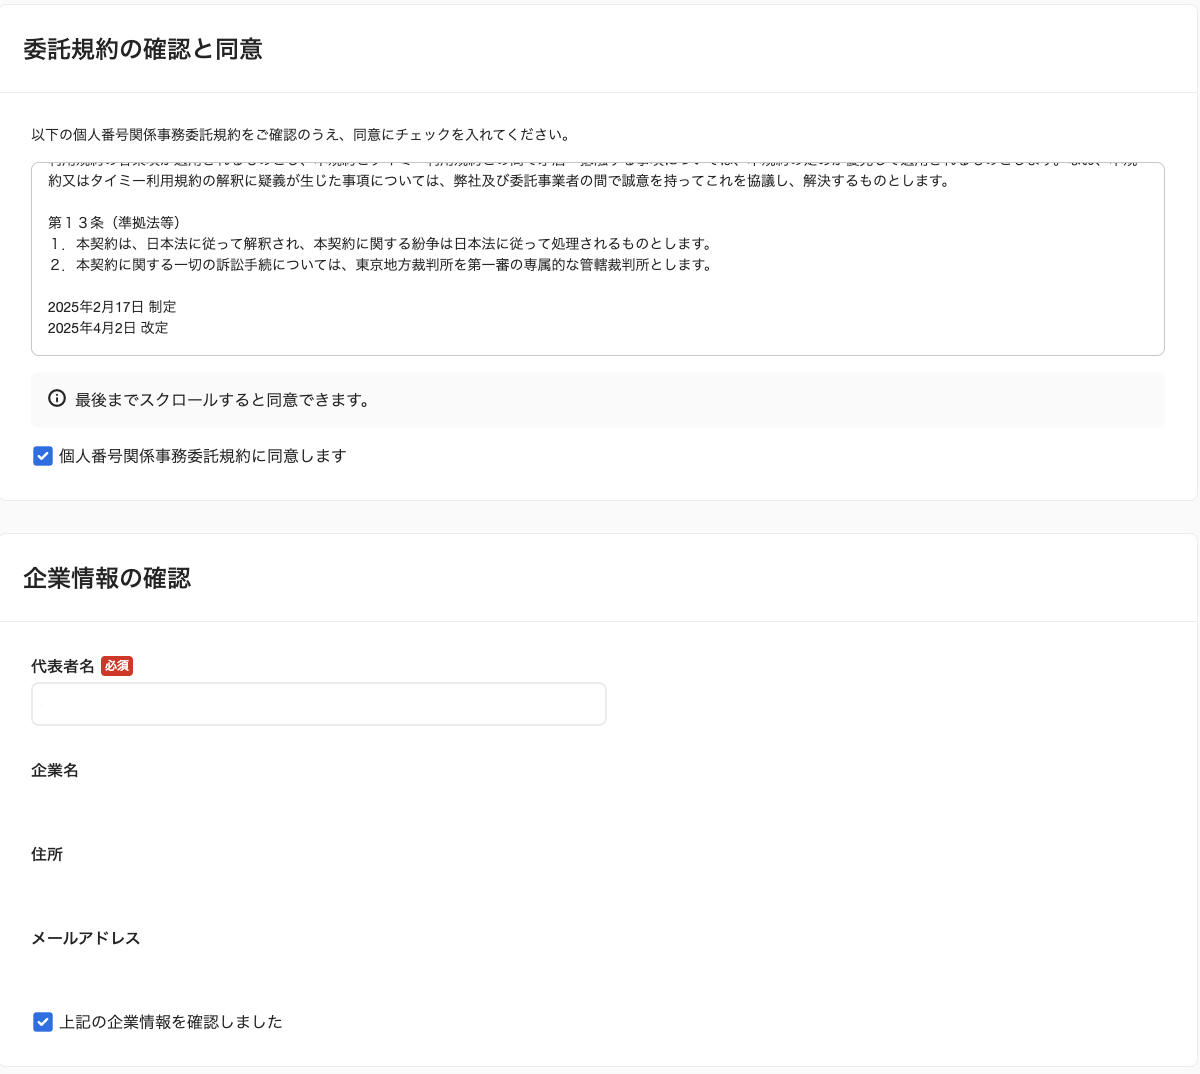Screen dimensions: 1200x1074
Task: Click the line beginning 約又はタイミー利用規約の解釈
Action: [x=499, y=181]
